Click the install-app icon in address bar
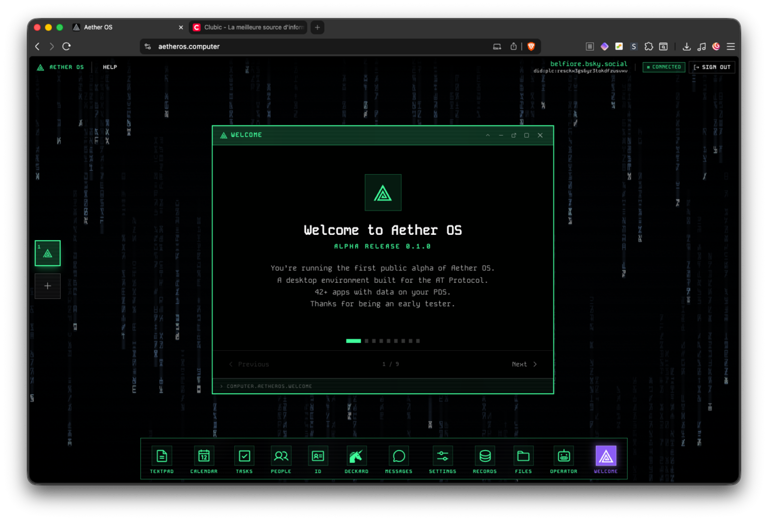Viewport: 768px width, 521px height. coord(497,47)
